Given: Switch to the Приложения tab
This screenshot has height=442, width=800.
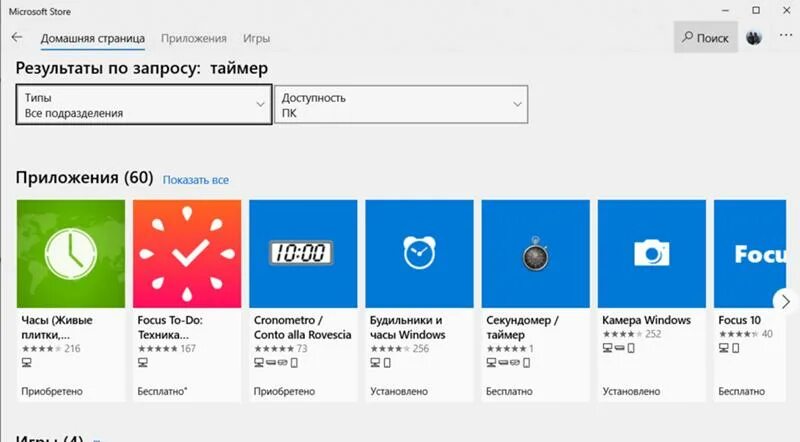Looking at the screenshot, I should [193, 38].
